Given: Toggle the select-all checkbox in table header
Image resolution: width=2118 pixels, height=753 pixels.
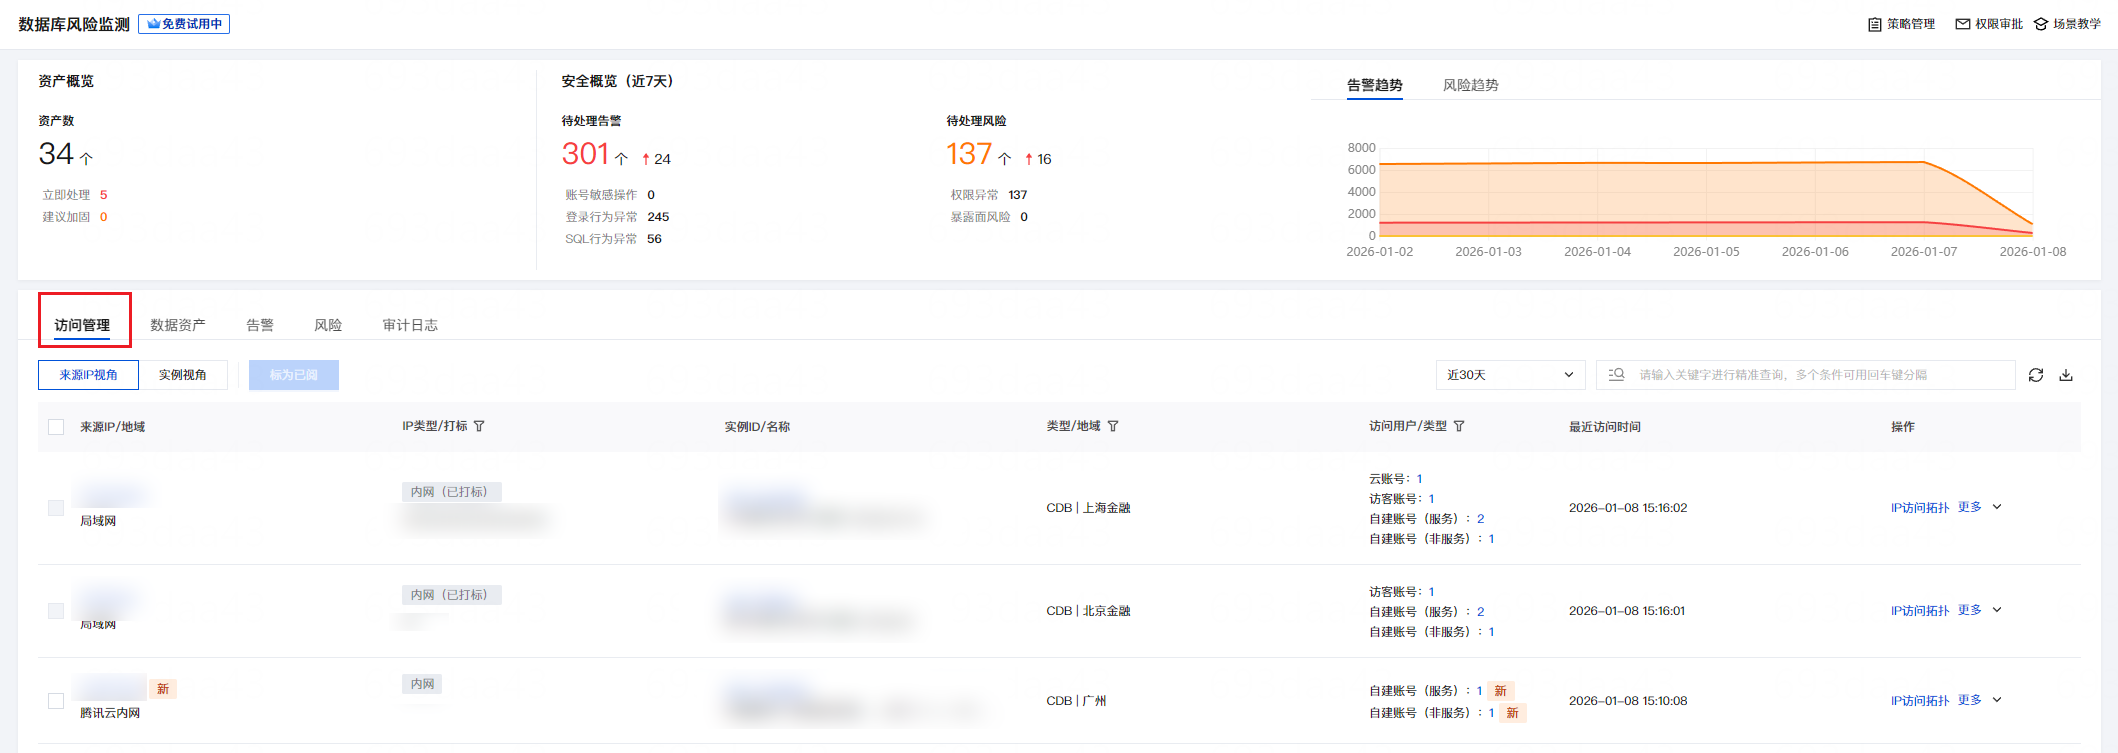Looking at the screenshot, I should coord(56,427).
